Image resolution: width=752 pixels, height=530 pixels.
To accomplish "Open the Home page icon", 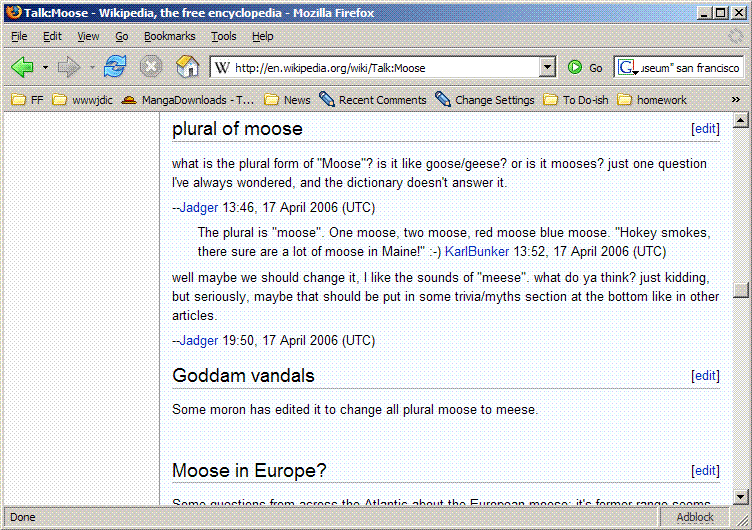I will click(x=186, y=67).
